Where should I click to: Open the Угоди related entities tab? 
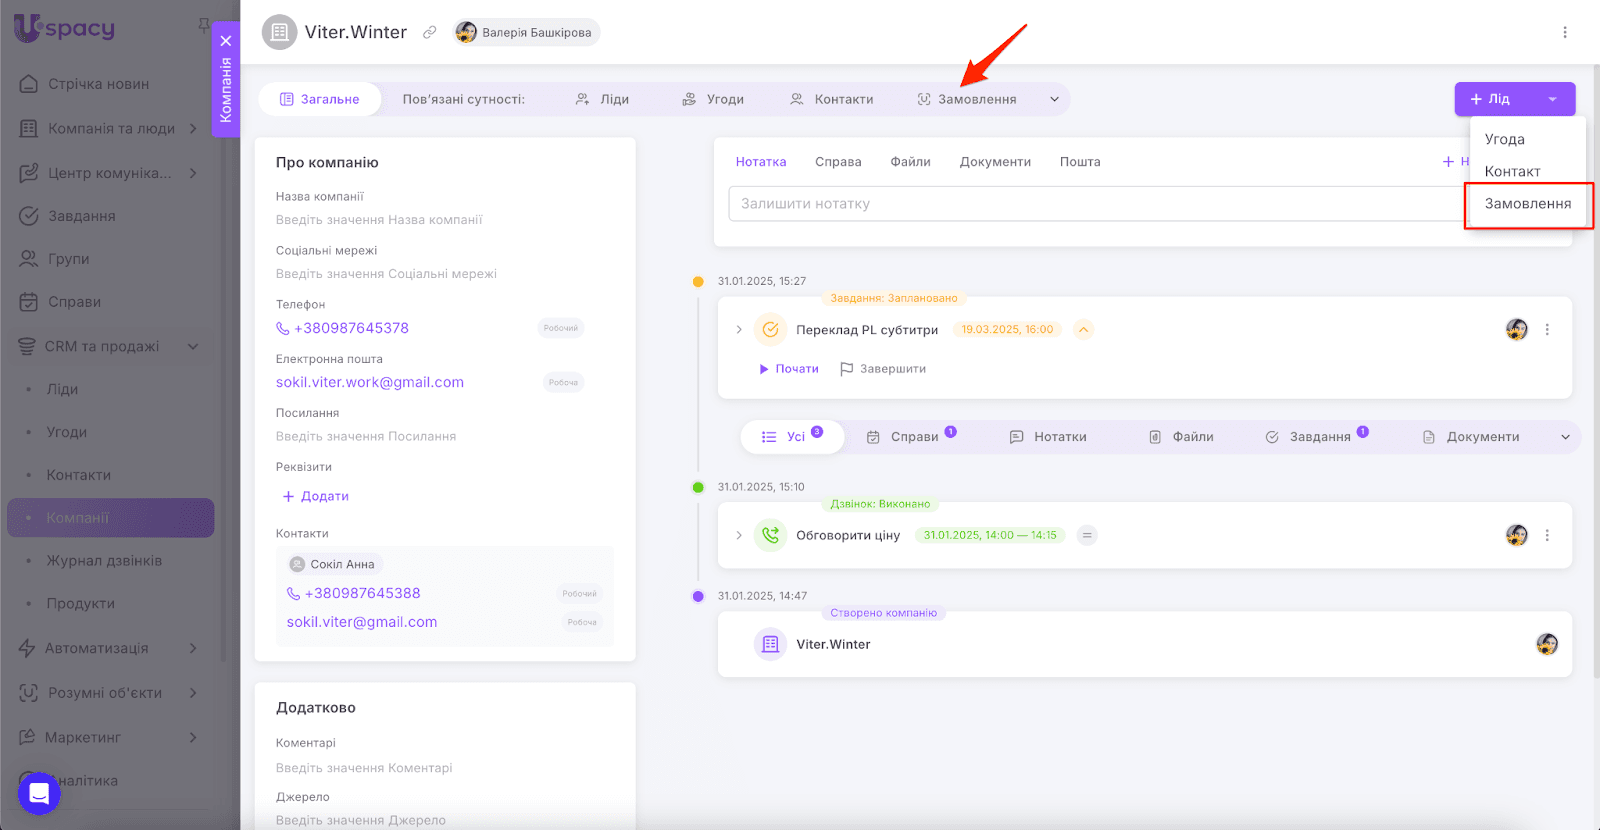point(713,99)
